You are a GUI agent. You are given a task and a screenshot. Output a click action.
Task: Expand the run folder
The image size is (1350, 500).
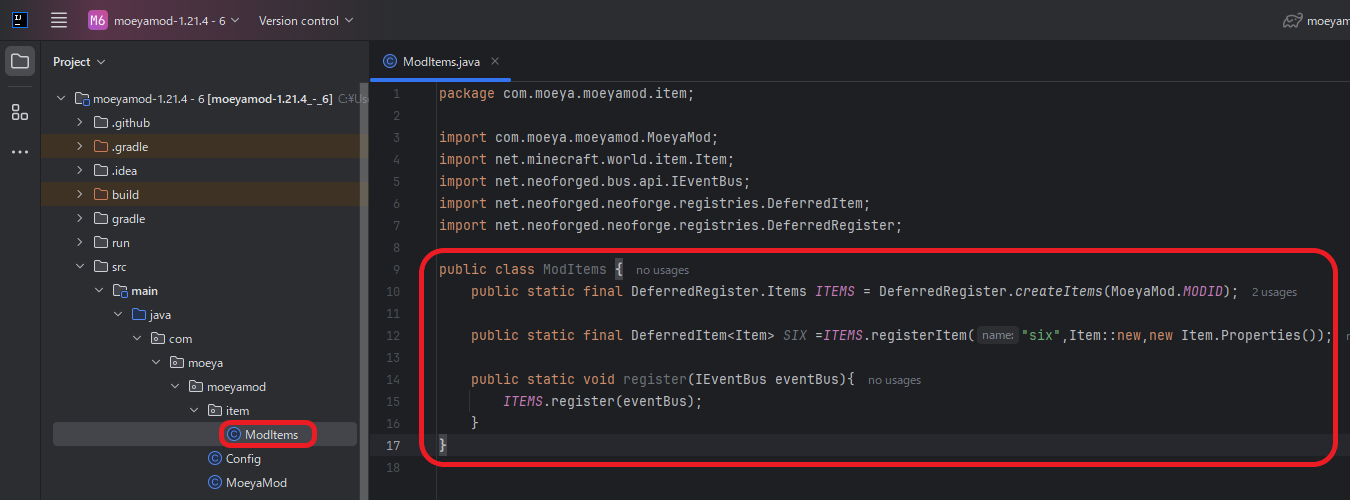point(80,243)
